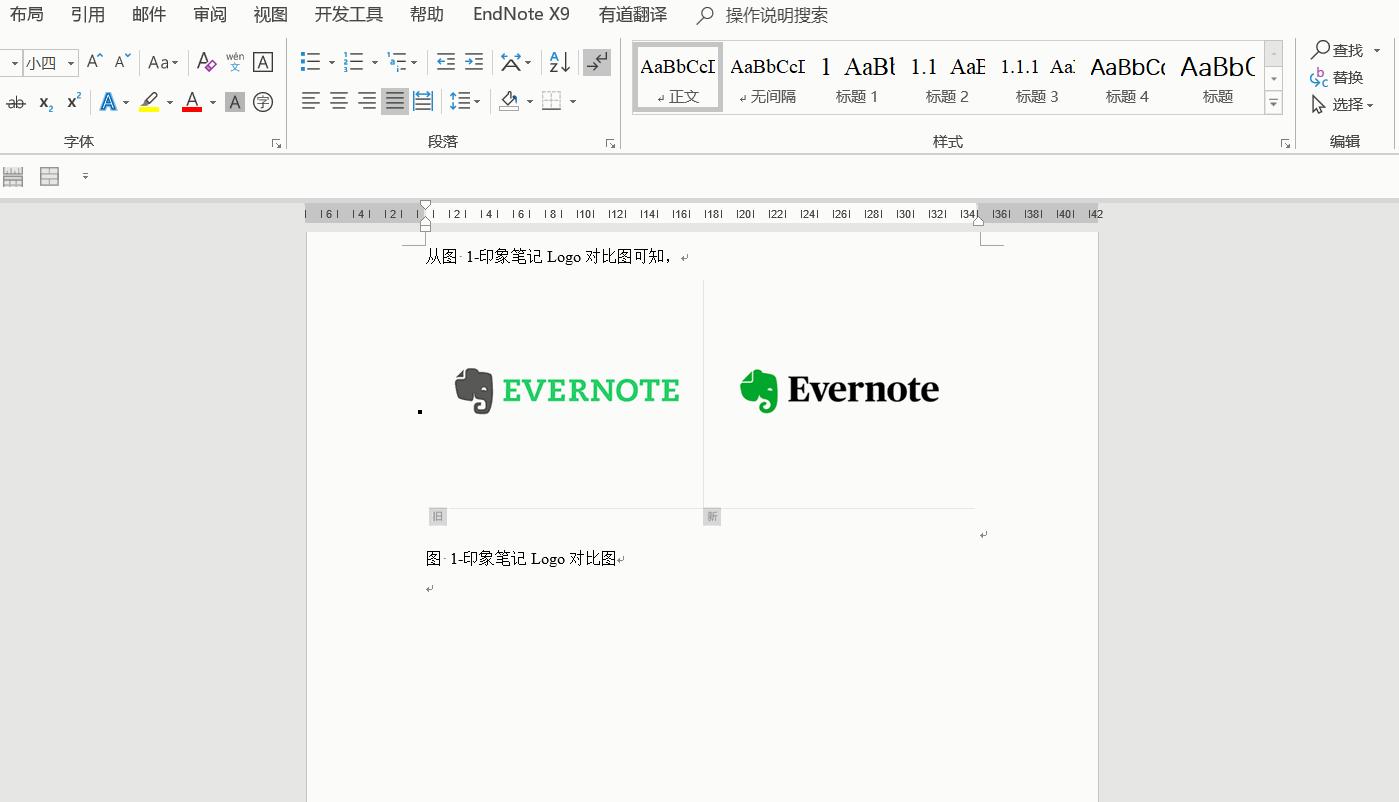Open the EndNote X9 ribbon tab
The image size is (1399, 802).
click(520, 14)
